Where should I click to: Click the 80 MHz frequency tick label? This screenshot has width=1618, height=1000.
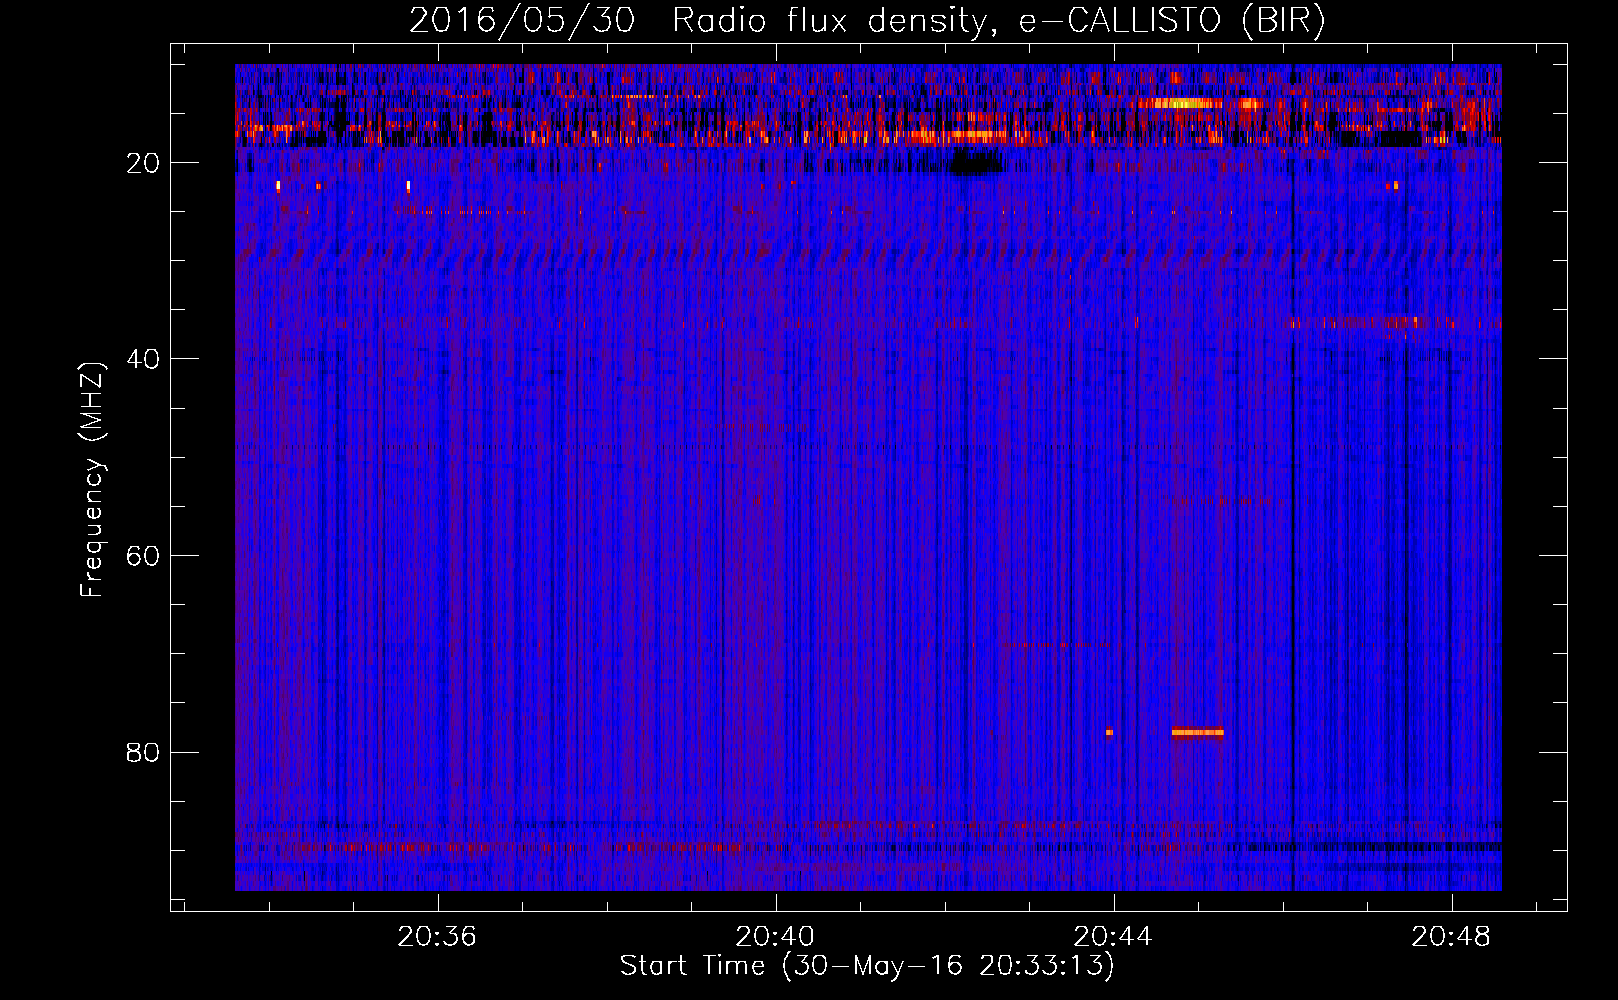pos(143,752)
